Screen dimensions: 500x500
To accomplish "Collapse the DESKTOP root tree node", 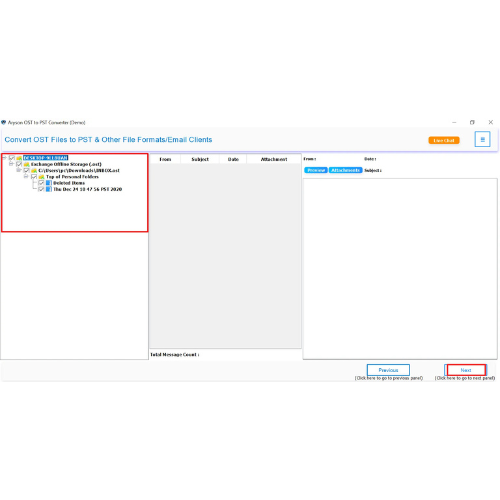I will pos(4,157).
